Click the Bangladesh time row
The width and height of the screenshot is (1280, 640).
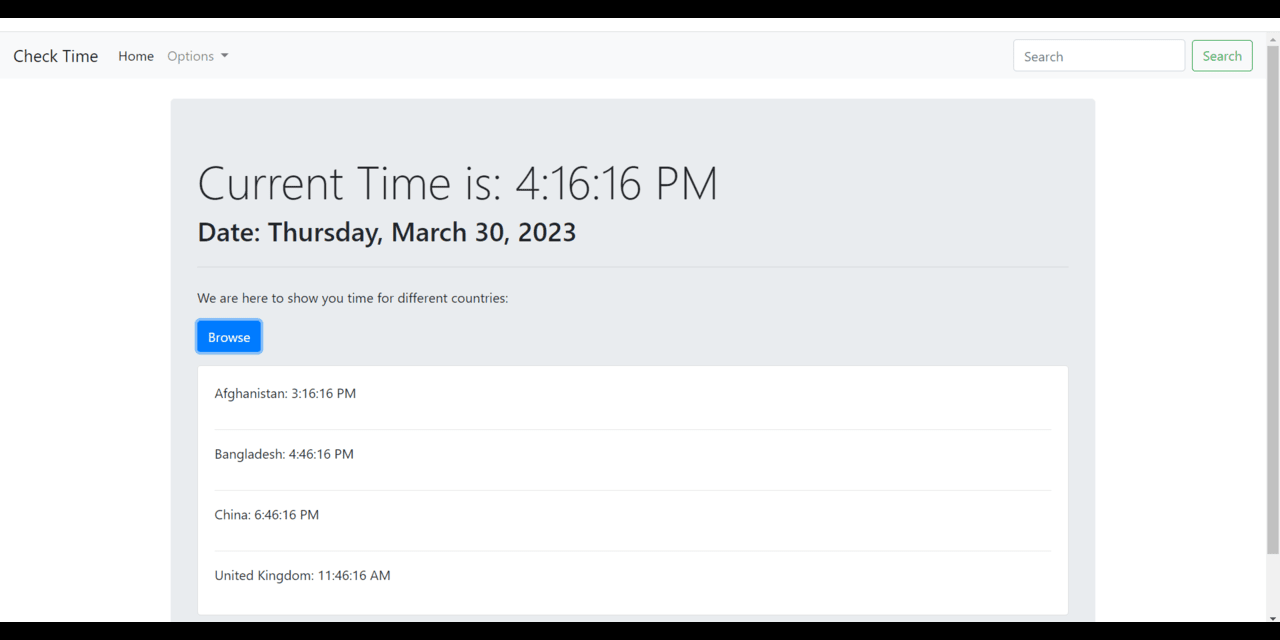pos(284,454)
